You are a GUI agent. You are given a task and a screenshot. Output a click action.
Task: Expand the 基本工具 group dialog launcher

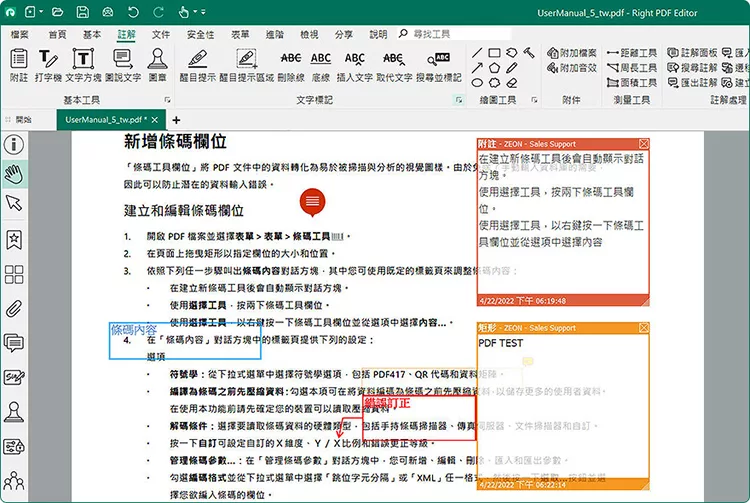pos(166,101)
